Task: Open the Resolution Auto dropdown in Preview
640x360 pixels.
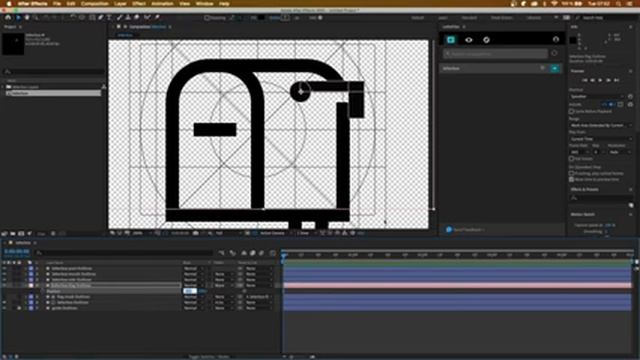Action: [x=619, y=152]
